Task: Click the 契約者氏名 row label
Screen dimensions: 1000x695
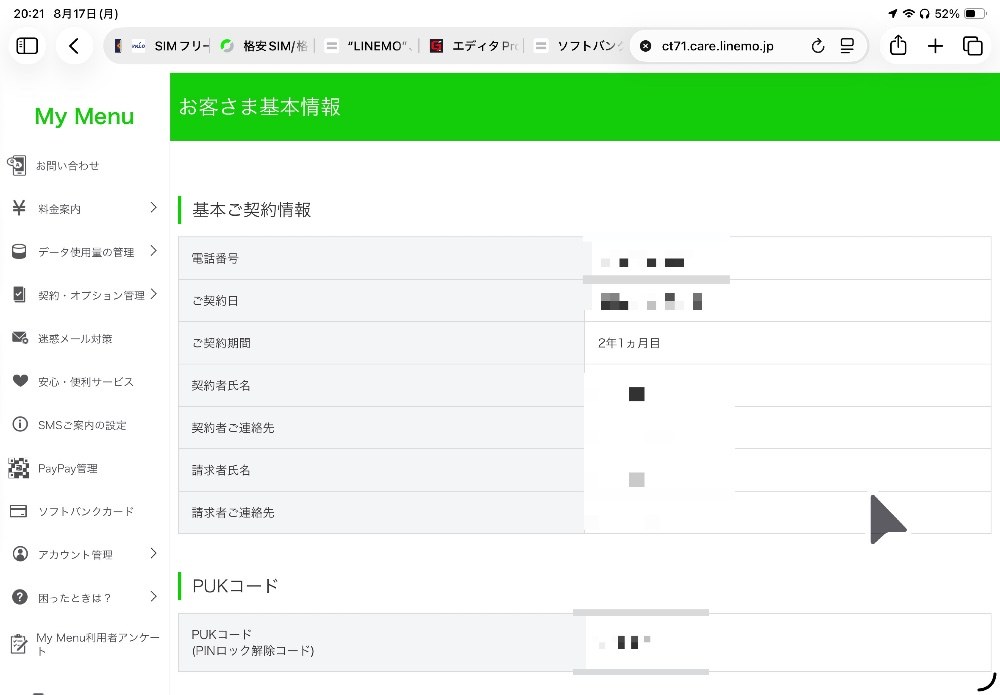Action: [221, 386]
